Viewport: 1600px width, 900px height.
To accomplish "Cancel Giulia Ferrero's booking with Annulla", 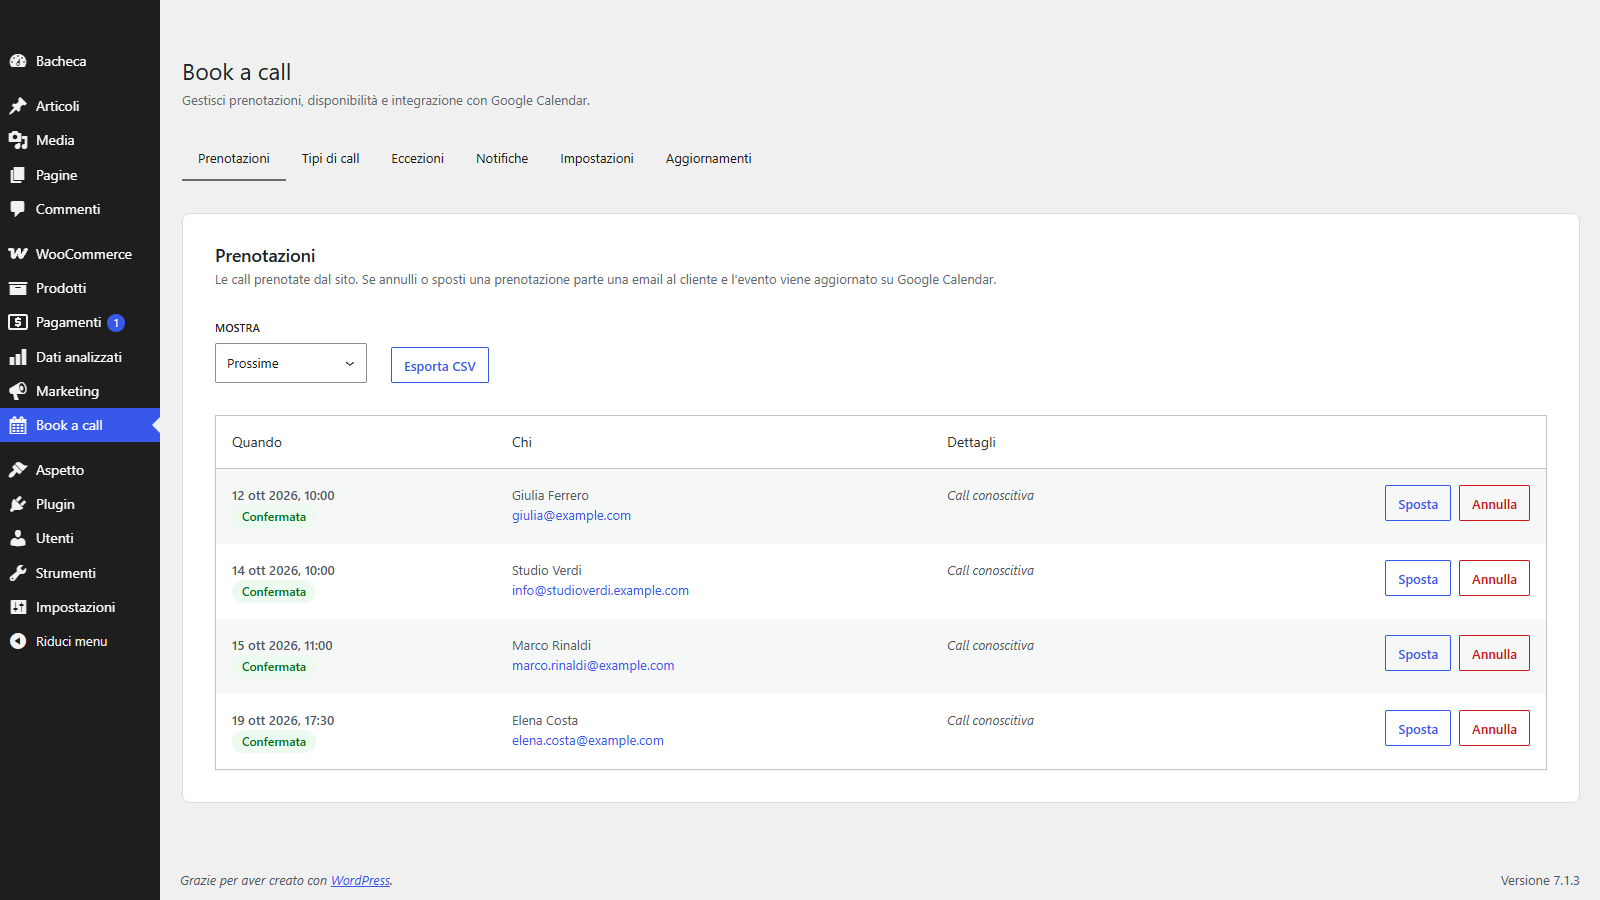I will tap(1494, 503).
